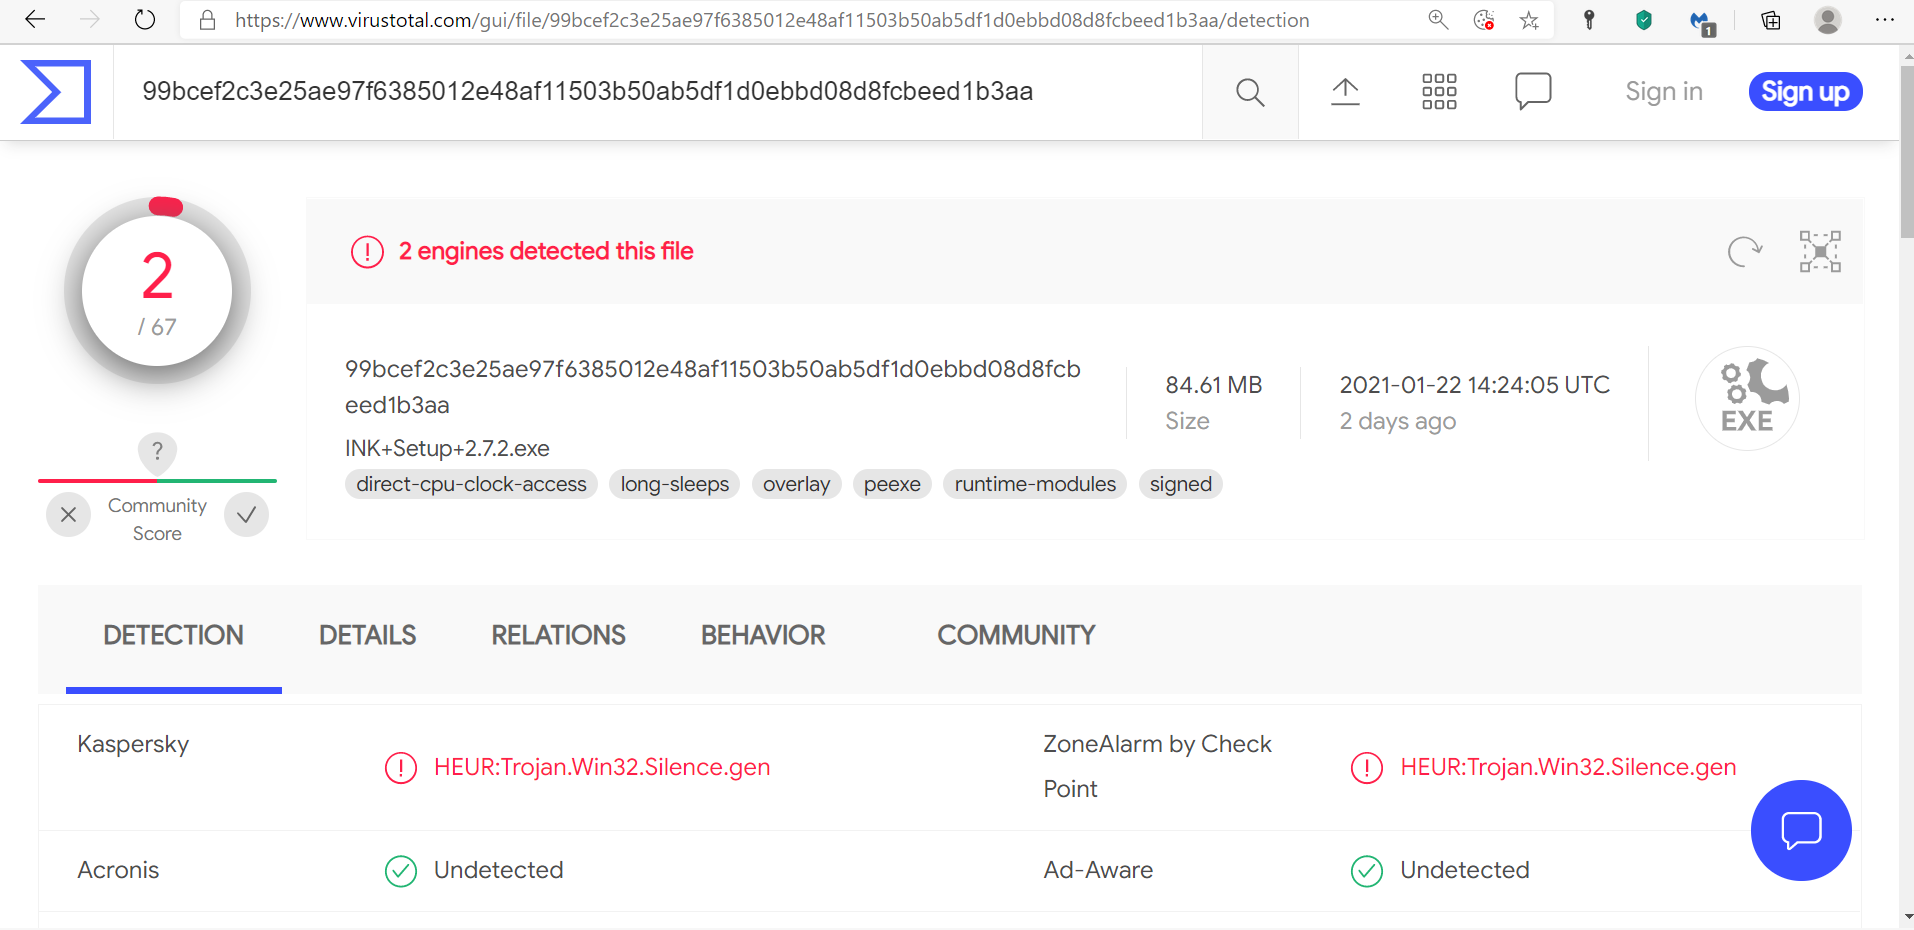Open browser Collections

pyautogui.click(x=1771, y=20)
